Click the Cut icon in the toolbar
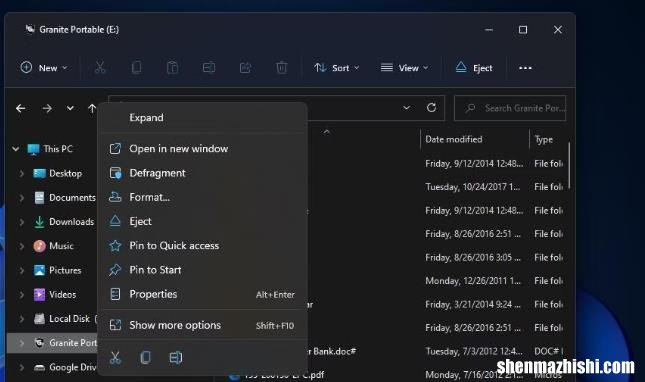This screenshot has width=645, height=382. click(x=100, y=67)
